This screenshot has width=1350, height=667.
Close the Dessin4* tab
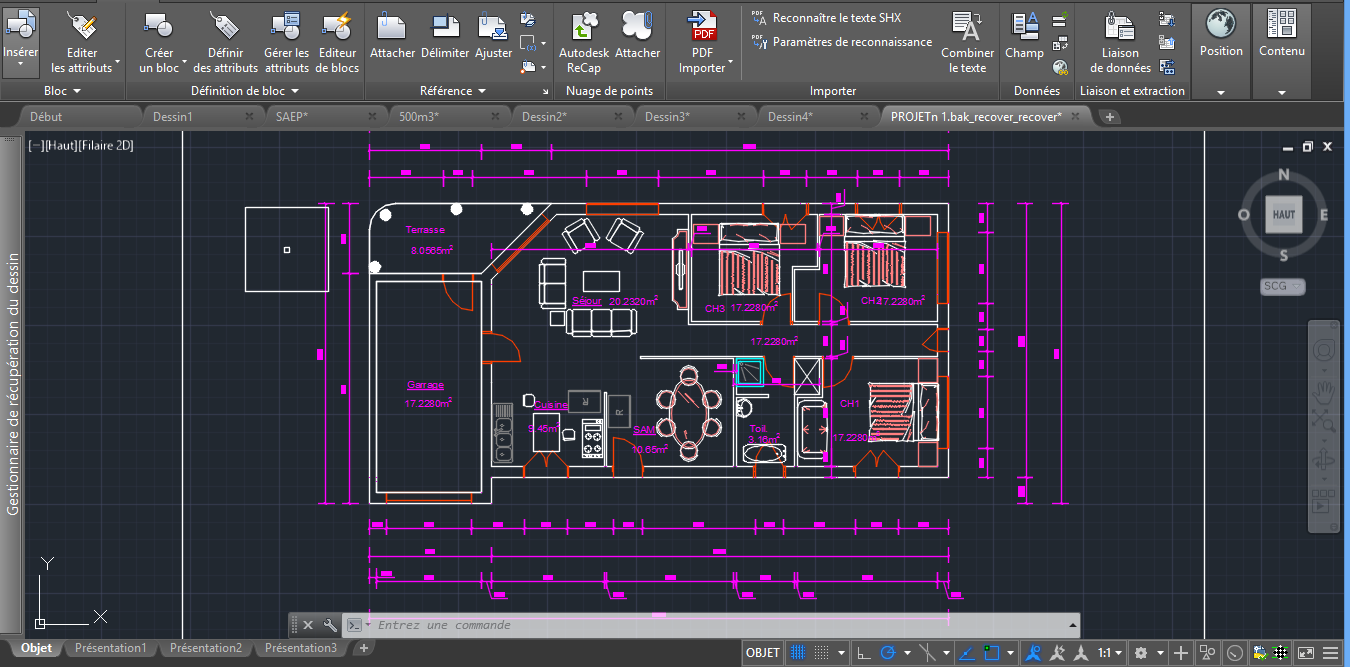pyautogui.click(x=865, y=117)
